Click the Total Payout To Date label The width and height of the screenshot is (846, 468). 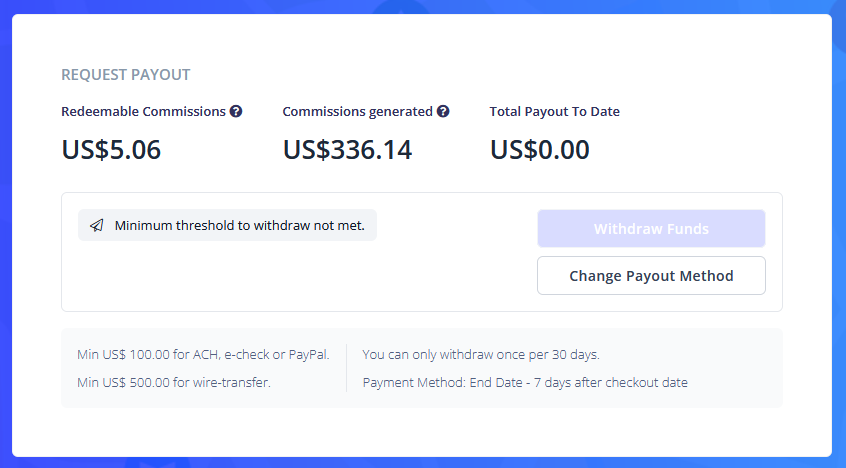tap(555, 111)
